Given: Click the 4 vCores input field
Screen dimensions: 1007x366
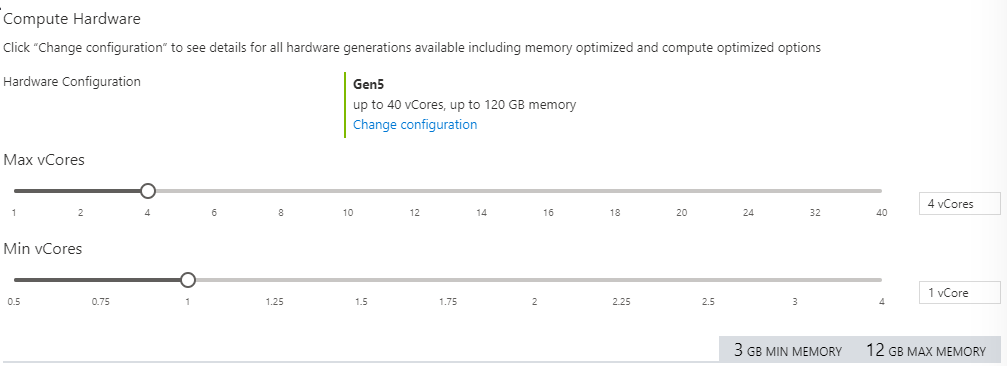Looking at the screenshot, I should (x=959, y=204).
